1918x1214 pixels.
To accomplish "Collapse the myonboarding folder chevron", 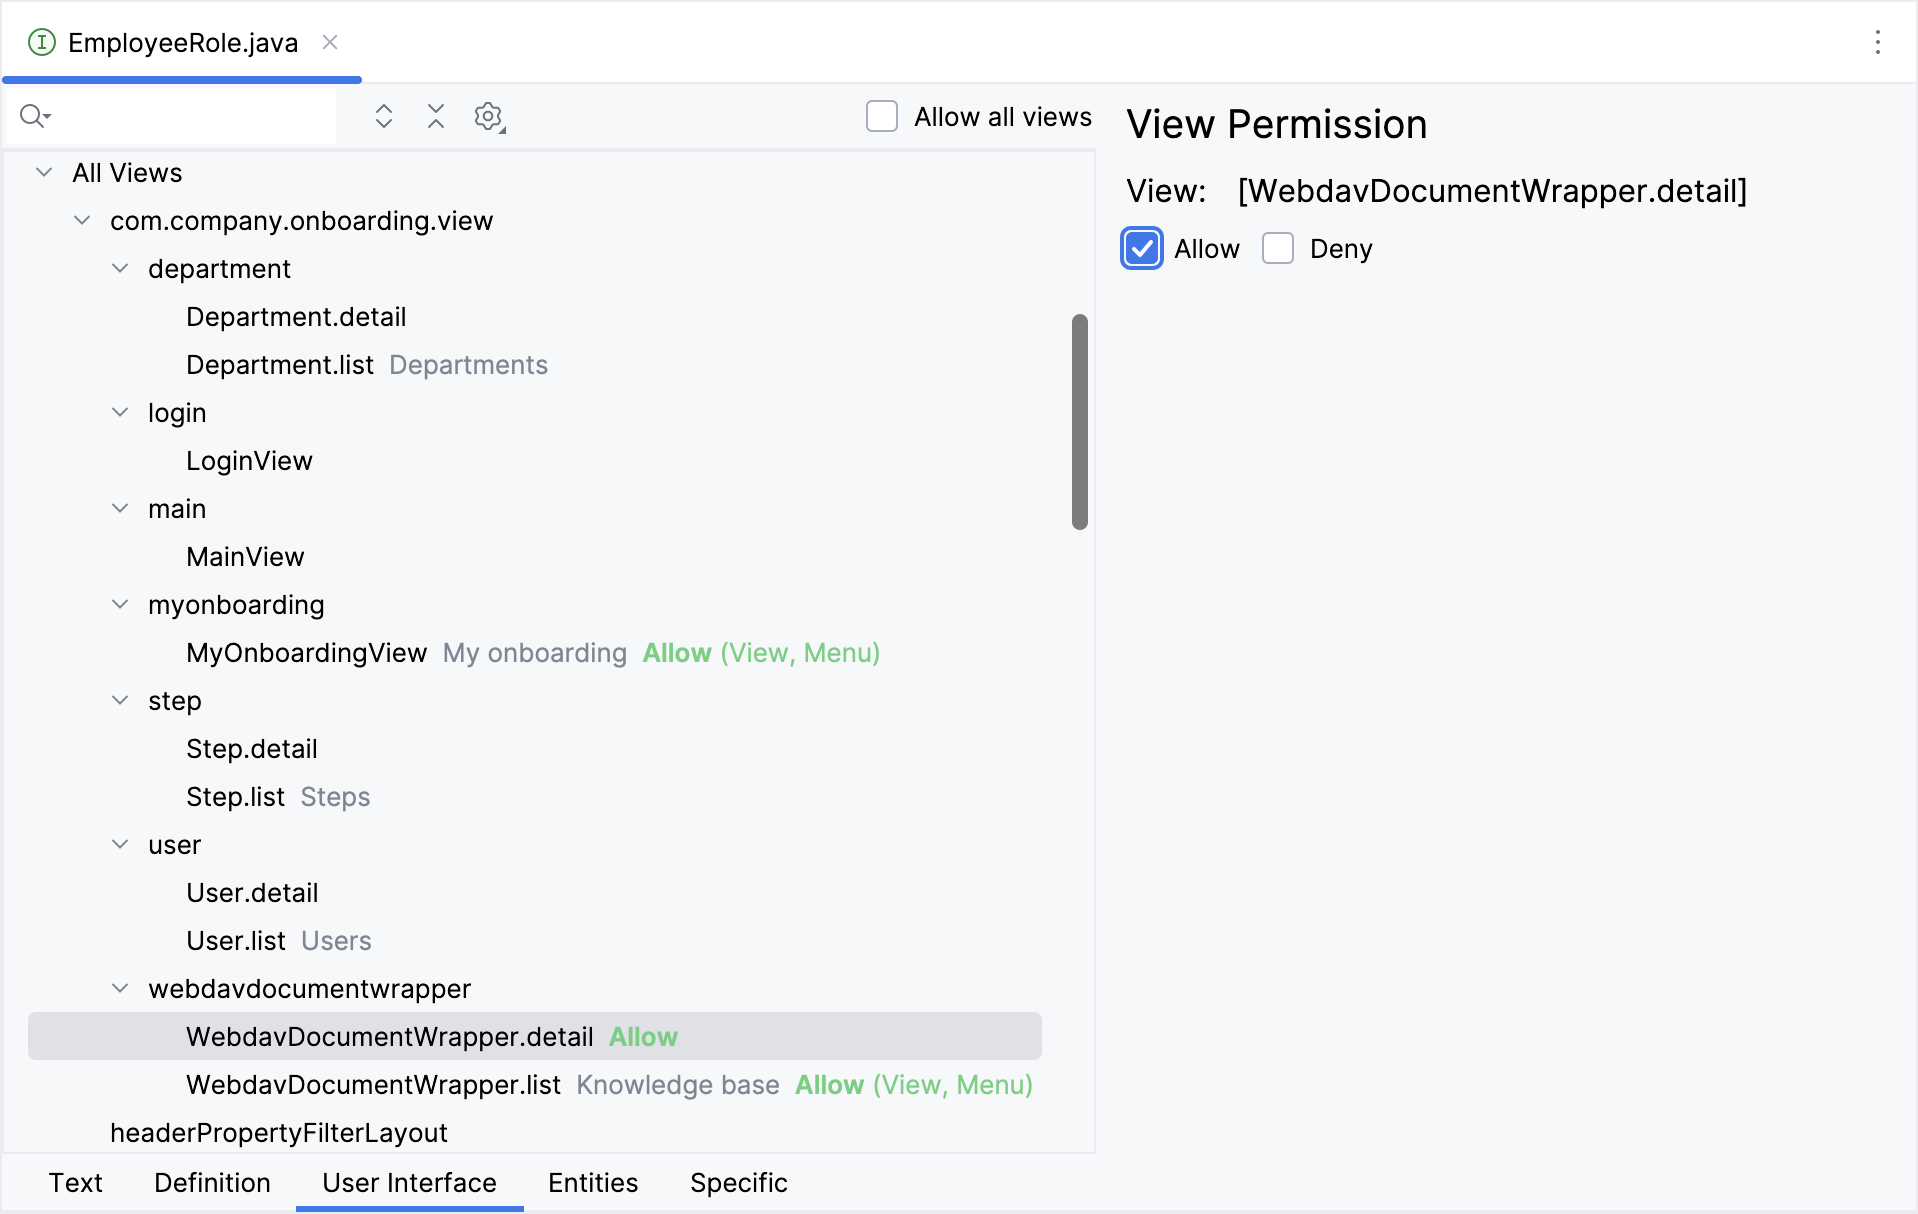I will point(120,605).
